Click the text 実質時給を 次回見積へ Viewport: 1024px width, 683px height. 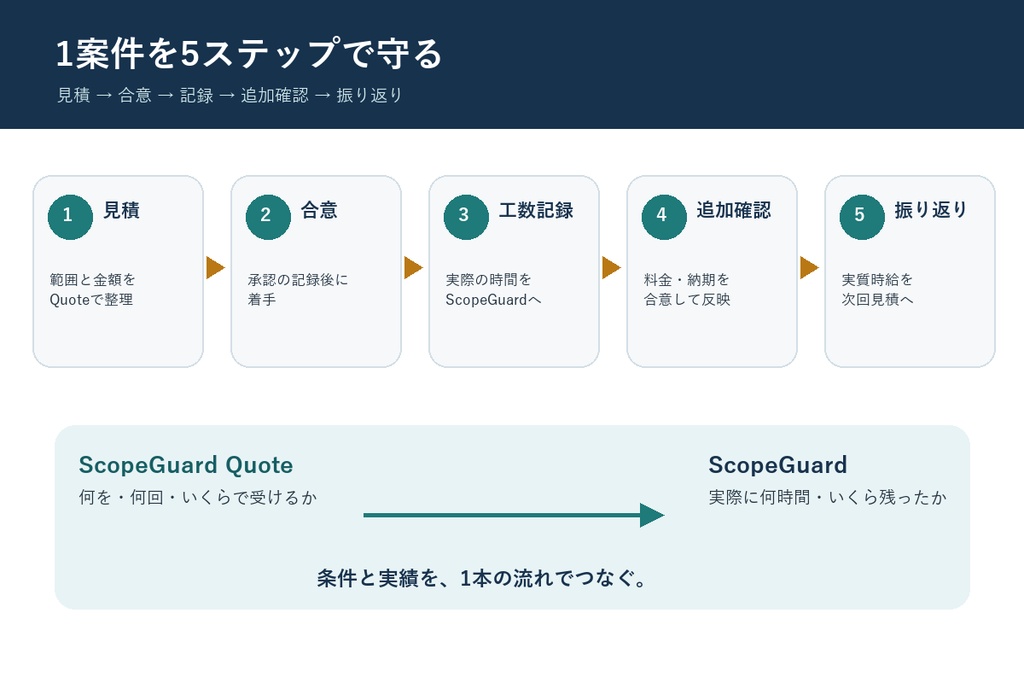point(877,289)
